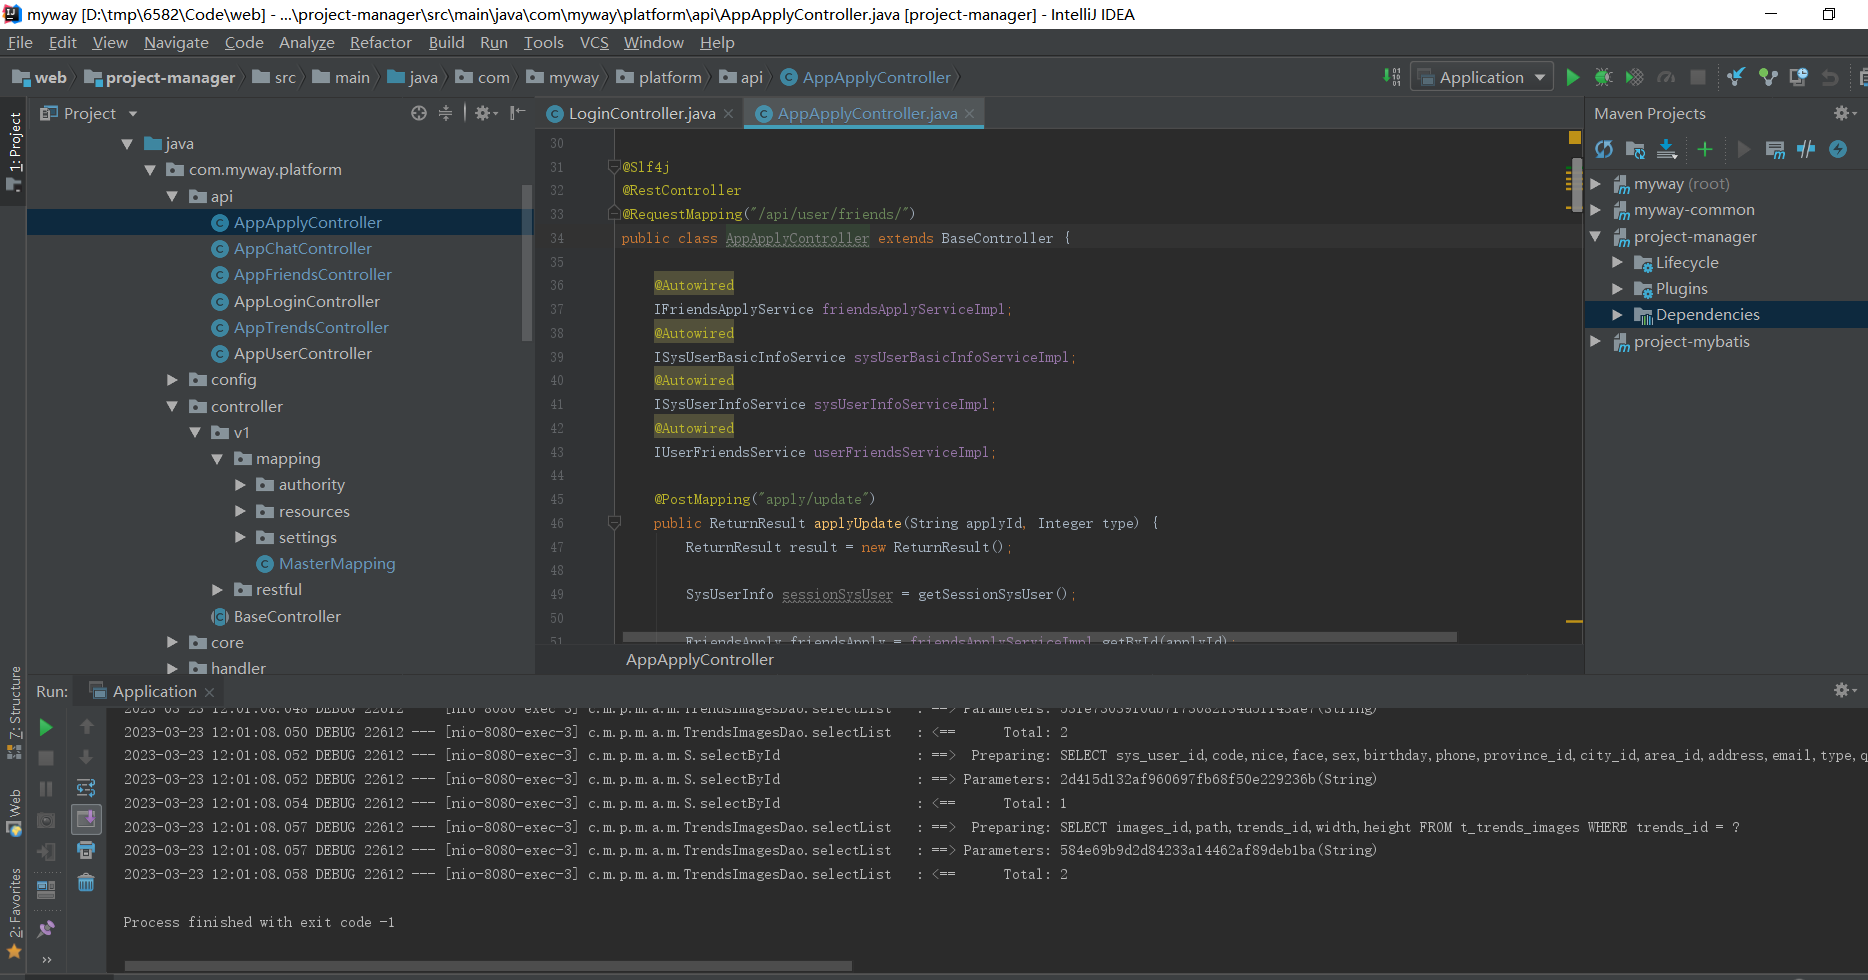1868x980 pixels.
Task: Toggle soft-wrap in the Run console
Action: click(x=86, y=787)
